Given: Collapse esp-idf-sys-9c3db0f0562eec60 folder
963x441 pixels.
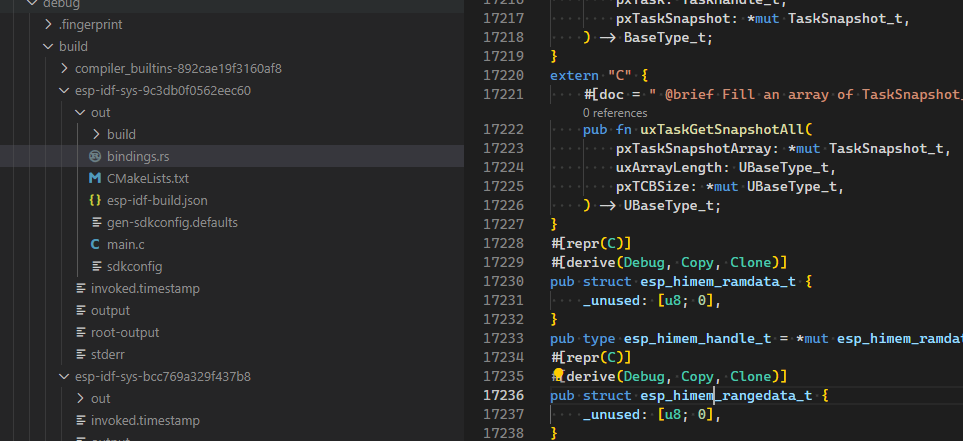Looking at the screenshot, I should click(64, 91).
